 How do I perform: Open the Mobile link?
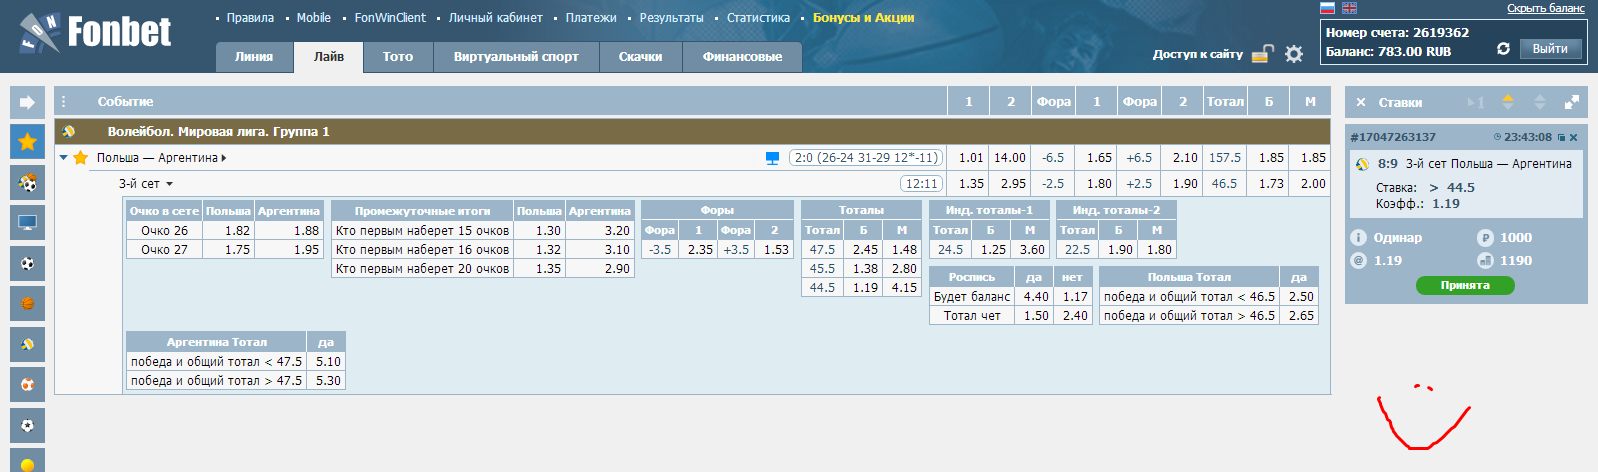[x=313, y=18]
